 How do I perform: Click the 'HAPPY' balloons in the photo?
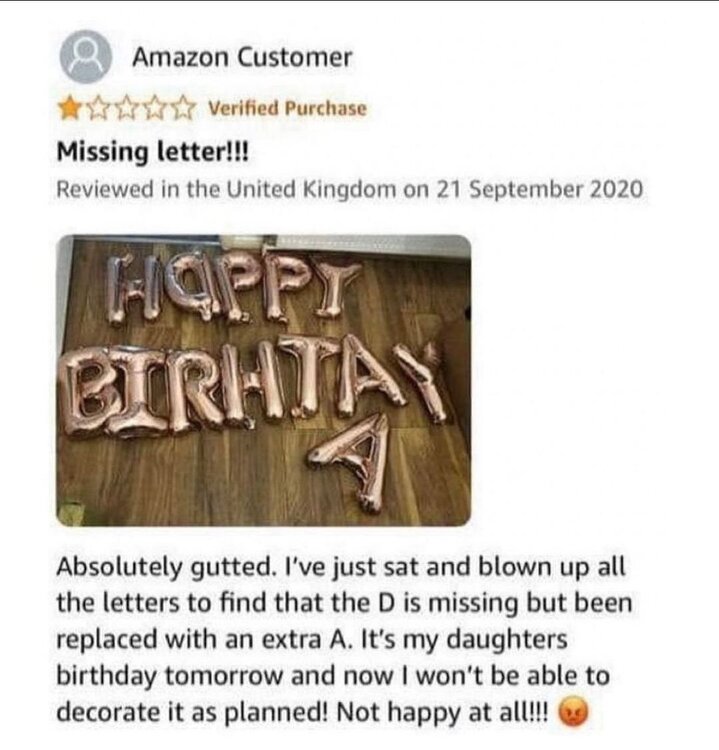(x=228, y=288)
